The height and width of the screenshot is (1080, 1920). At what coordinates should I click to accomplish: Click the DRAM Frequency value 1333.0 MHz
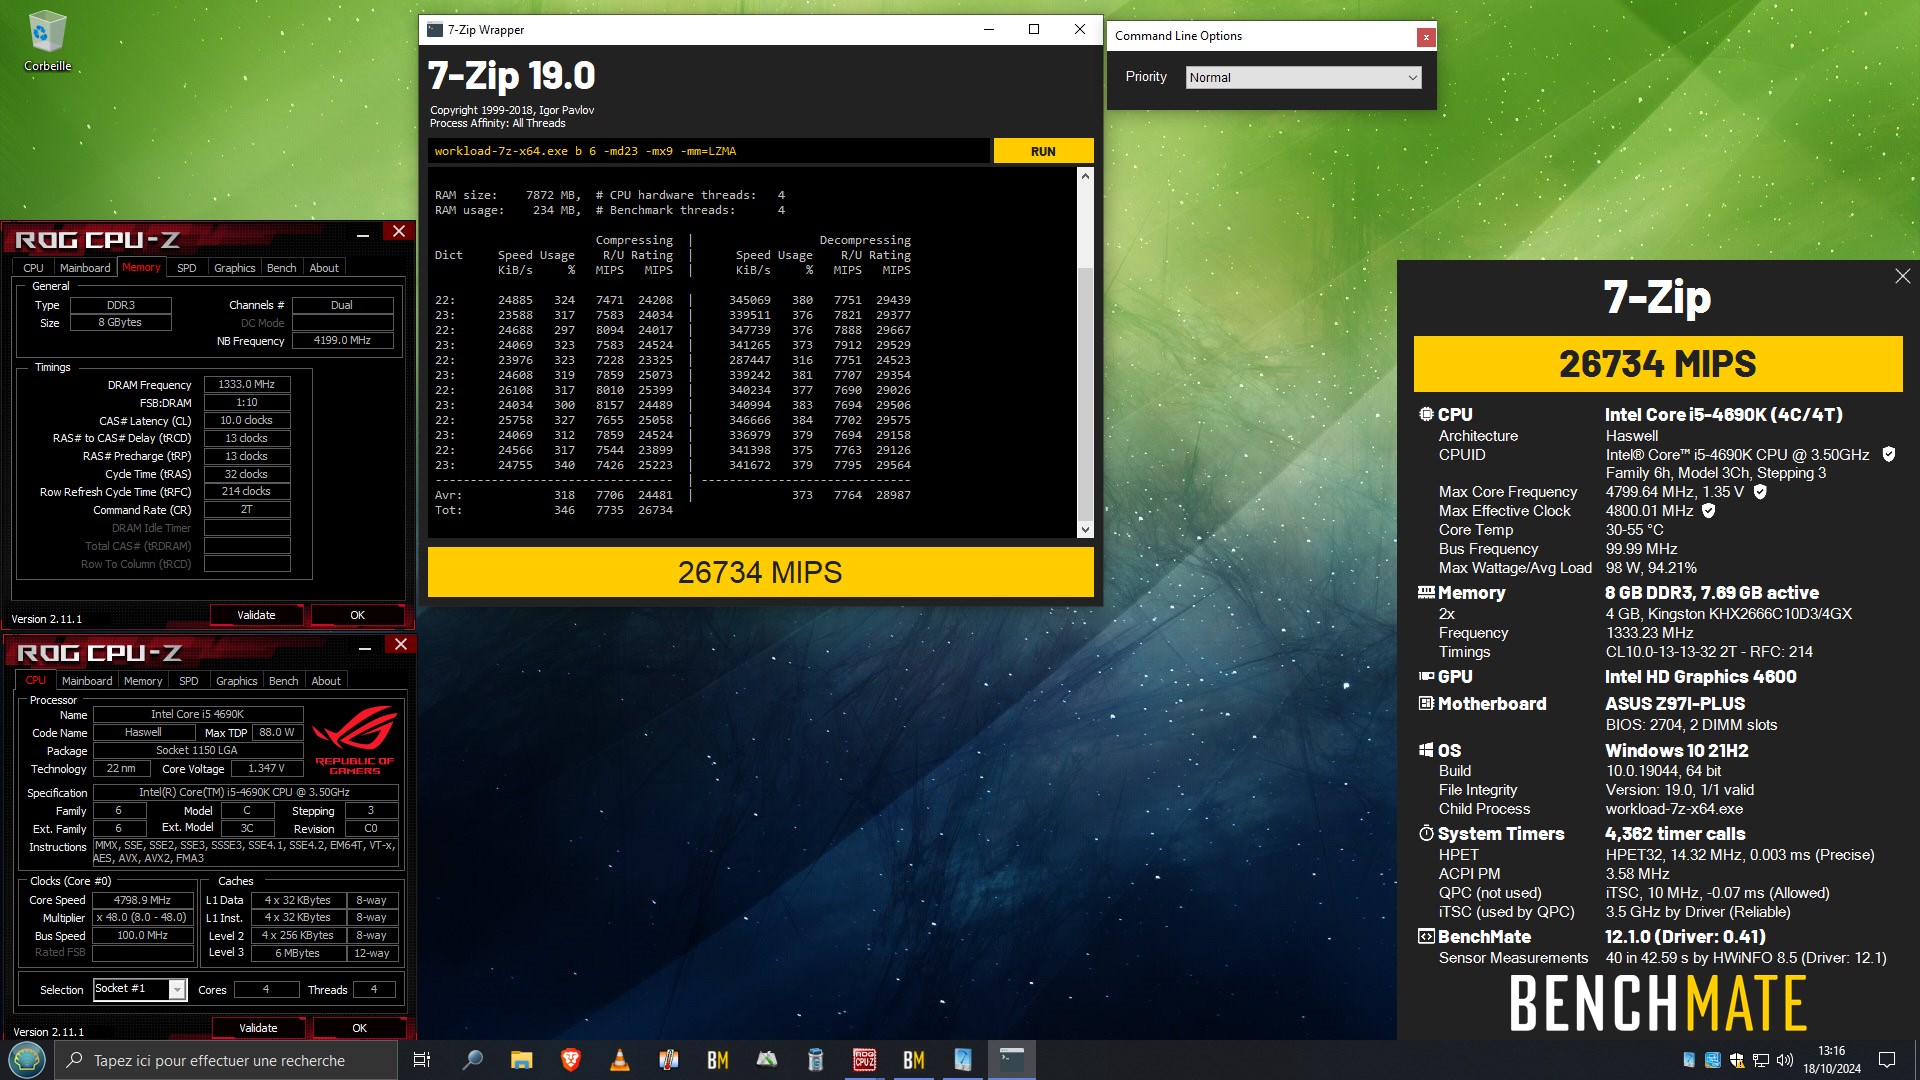247,384
